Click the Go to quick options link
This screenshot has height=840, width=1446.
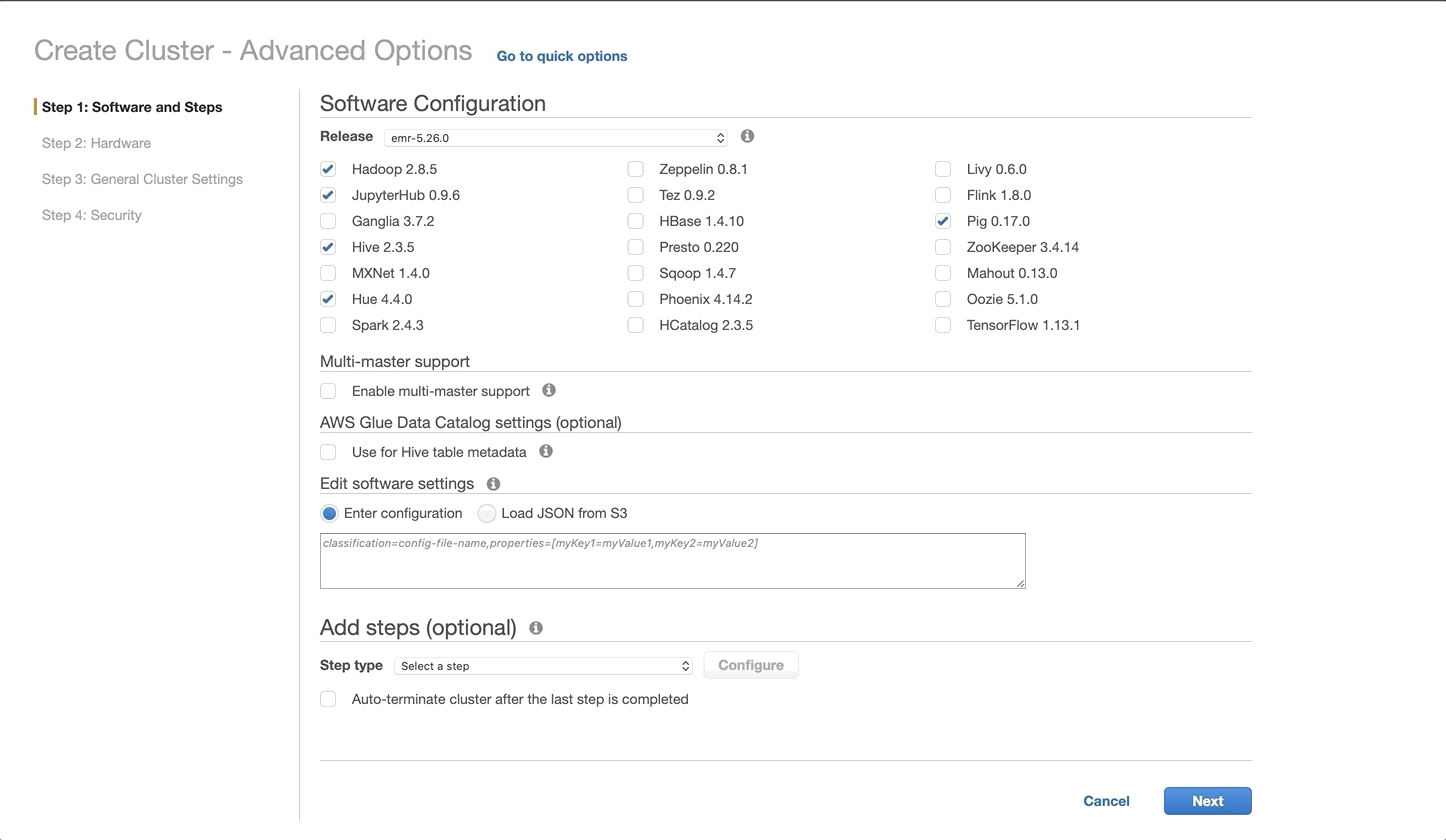562,56
